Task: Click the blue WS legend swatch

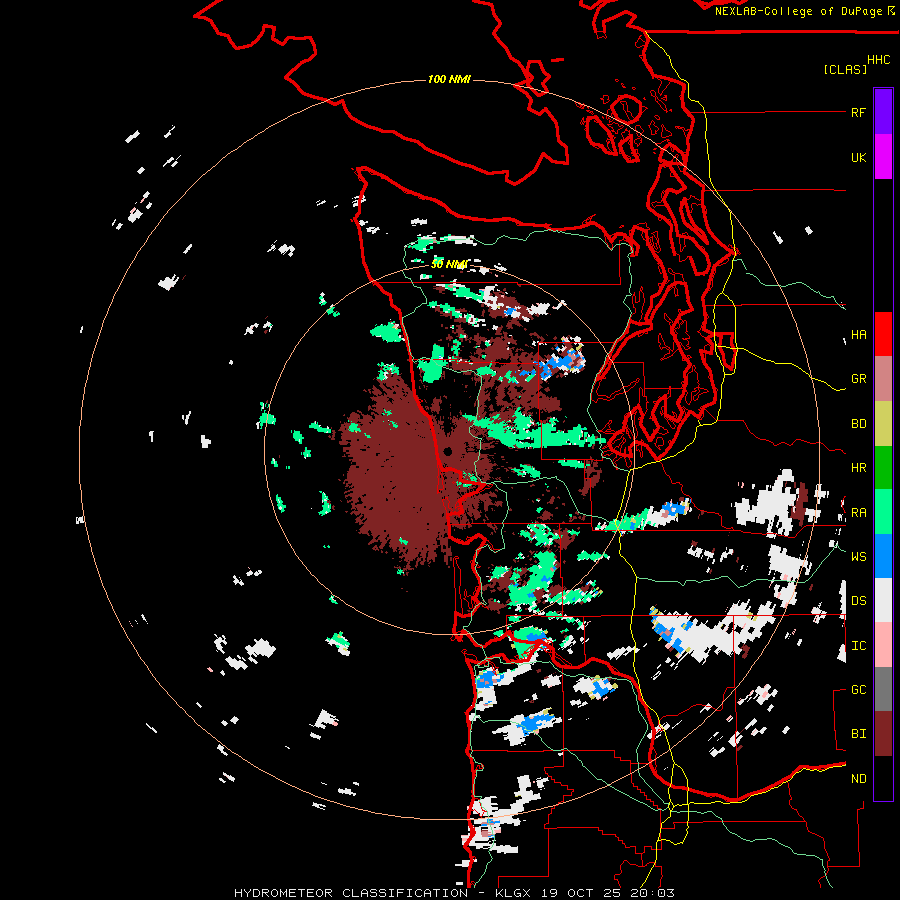Action: (x=883, y=556)
